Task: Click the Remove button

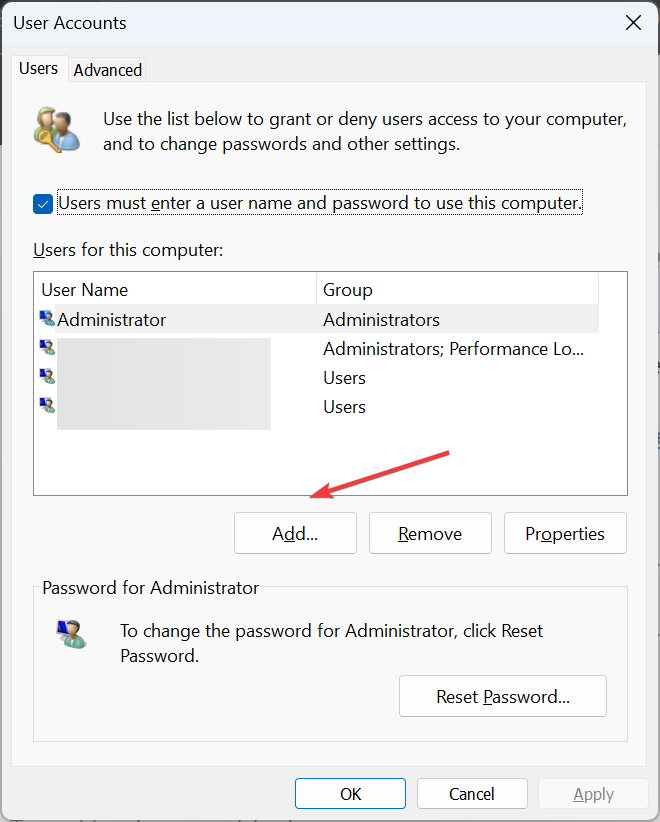Action: pos(430,533)
